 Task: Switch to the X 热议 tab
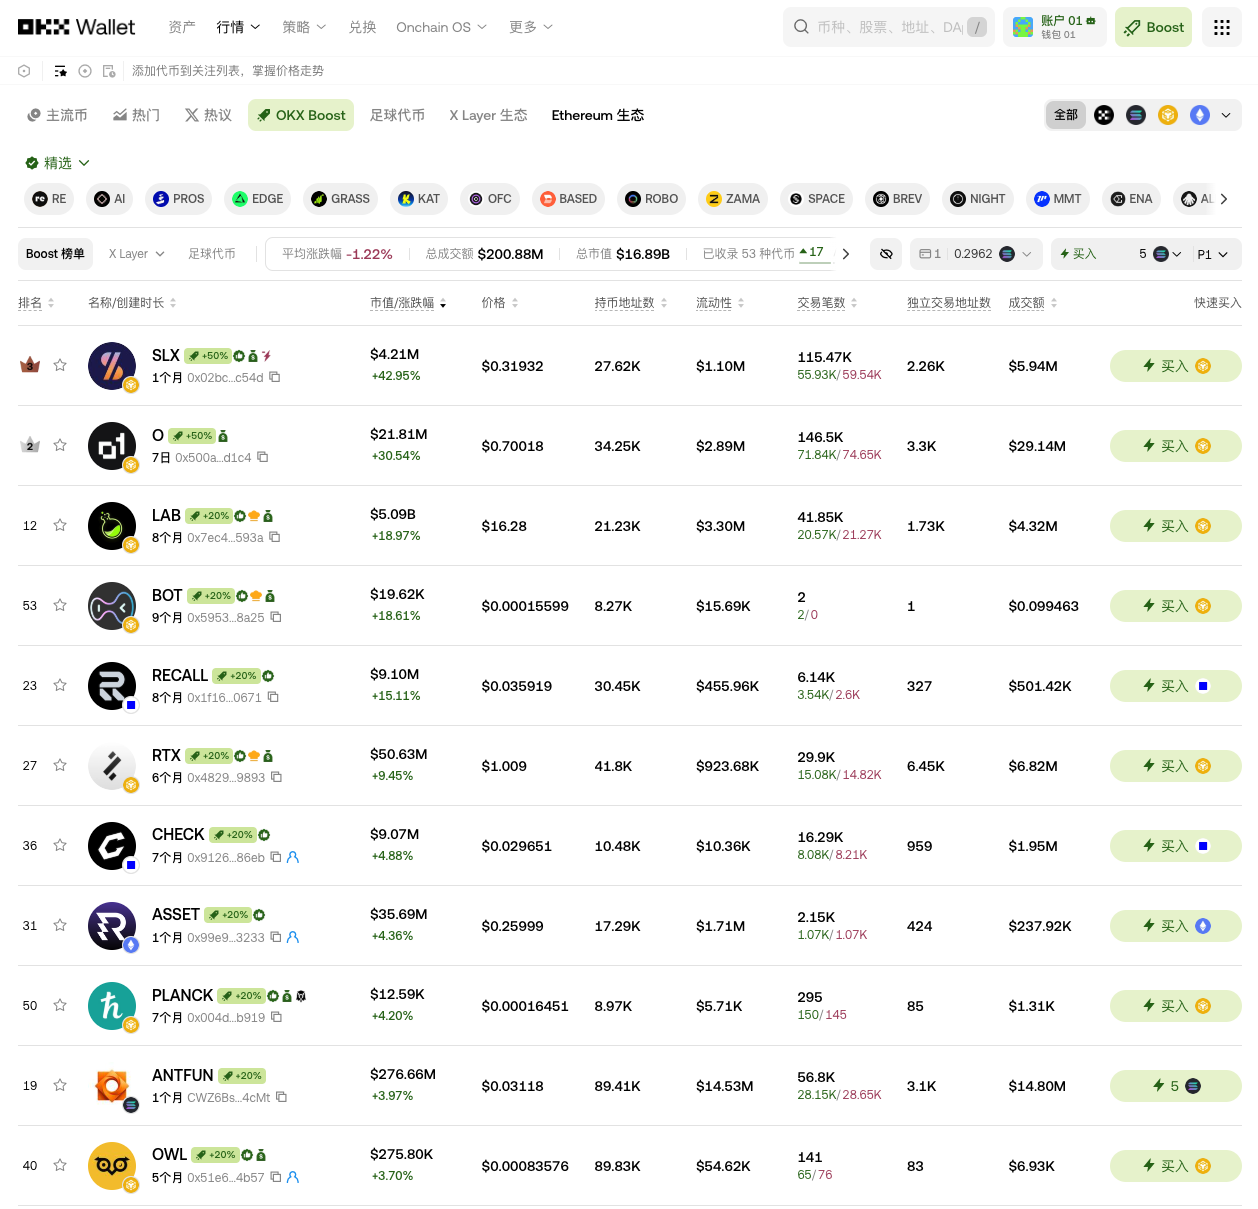(208, 115)
